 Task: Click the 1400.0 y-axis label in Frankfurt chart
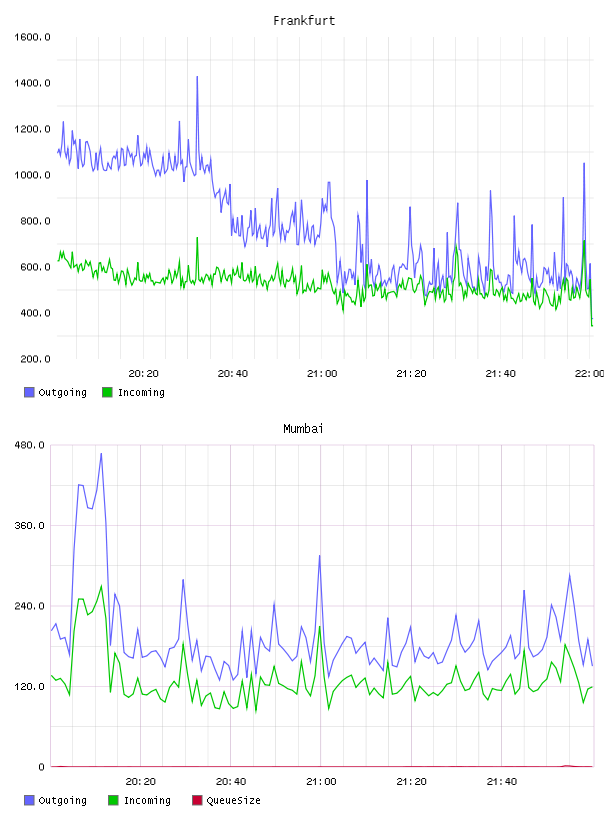coord(32,83)
